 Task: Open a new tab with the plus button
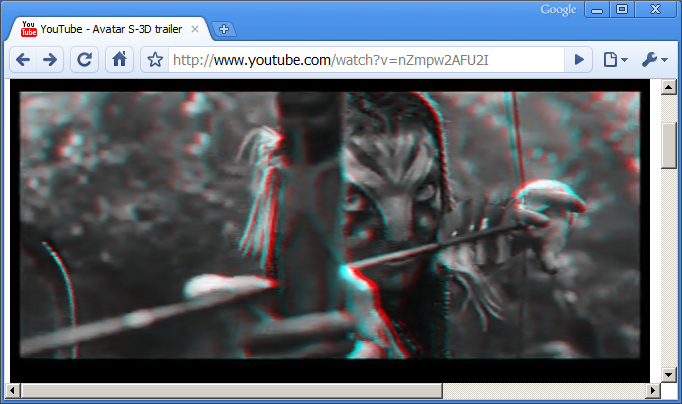pyautogui.click(x=224, y=29)
